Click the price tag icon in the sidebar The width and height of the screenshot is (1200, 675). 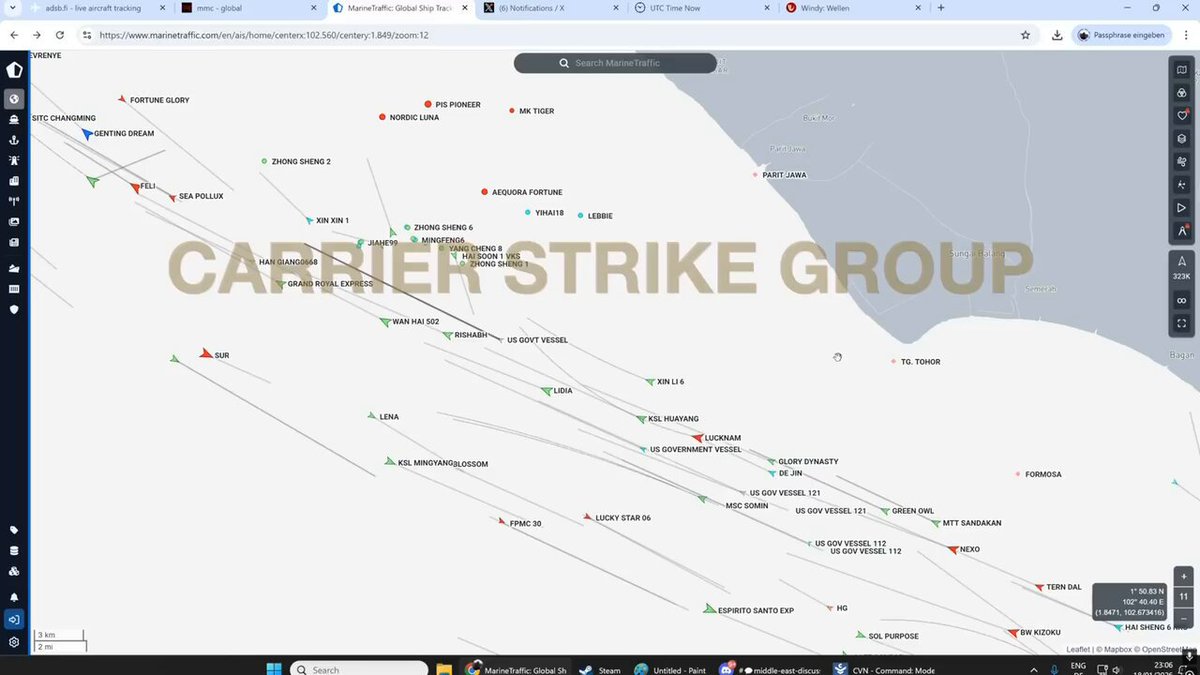click(x=14, y=530)
